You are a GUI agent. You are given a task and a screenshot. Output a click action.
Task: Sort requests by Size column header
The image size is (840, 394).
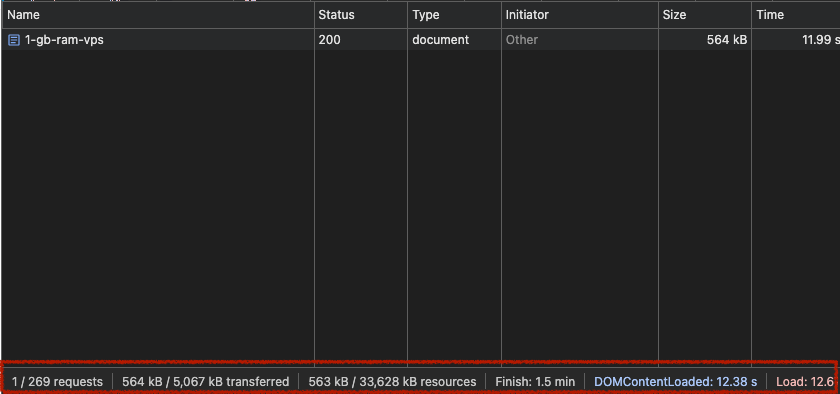click(x=704, y=15)
